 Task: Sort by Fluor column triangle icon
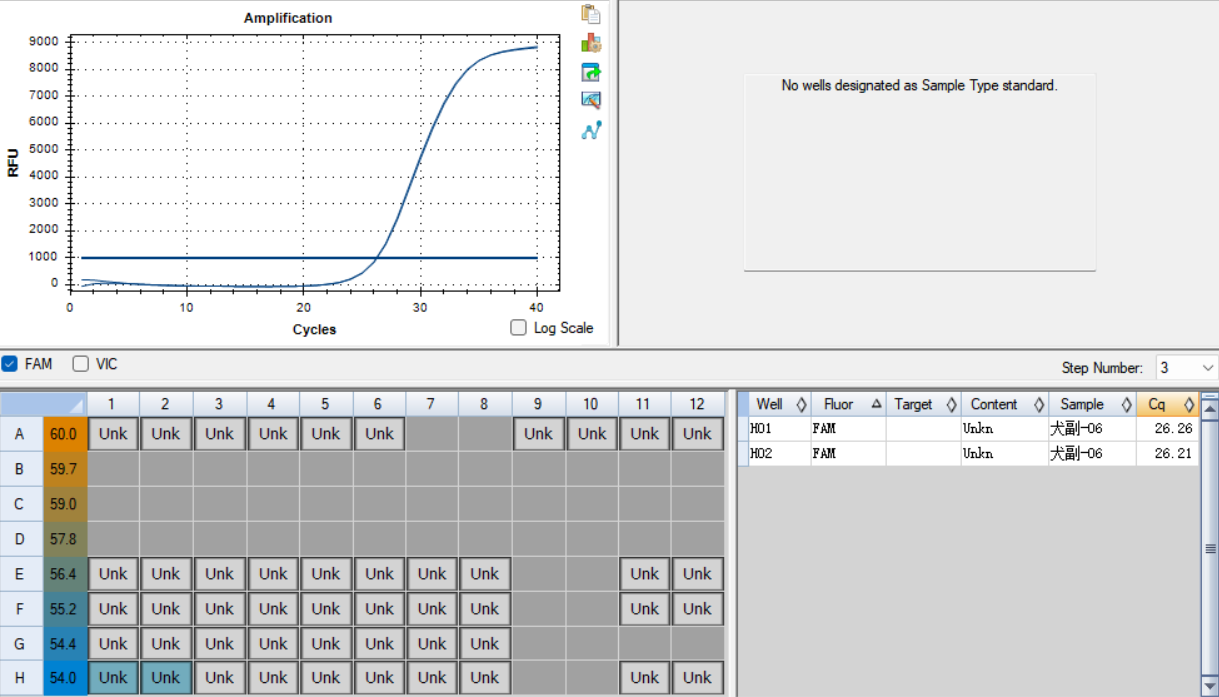(x=876, y=405)
